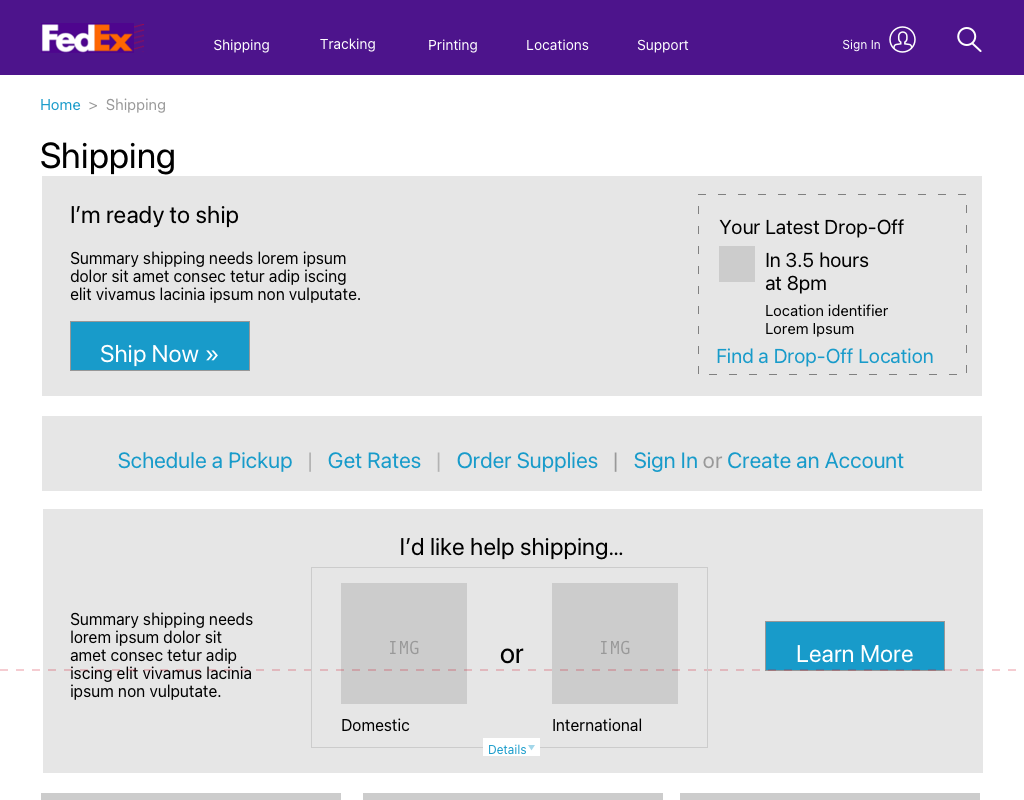Open Schedule a Pickup link

(205, 460)
